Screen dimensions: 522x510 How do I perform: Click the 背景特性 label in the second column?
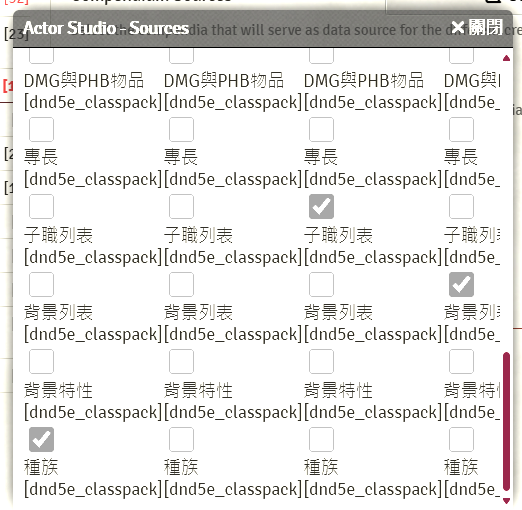(x=198, y=390)
